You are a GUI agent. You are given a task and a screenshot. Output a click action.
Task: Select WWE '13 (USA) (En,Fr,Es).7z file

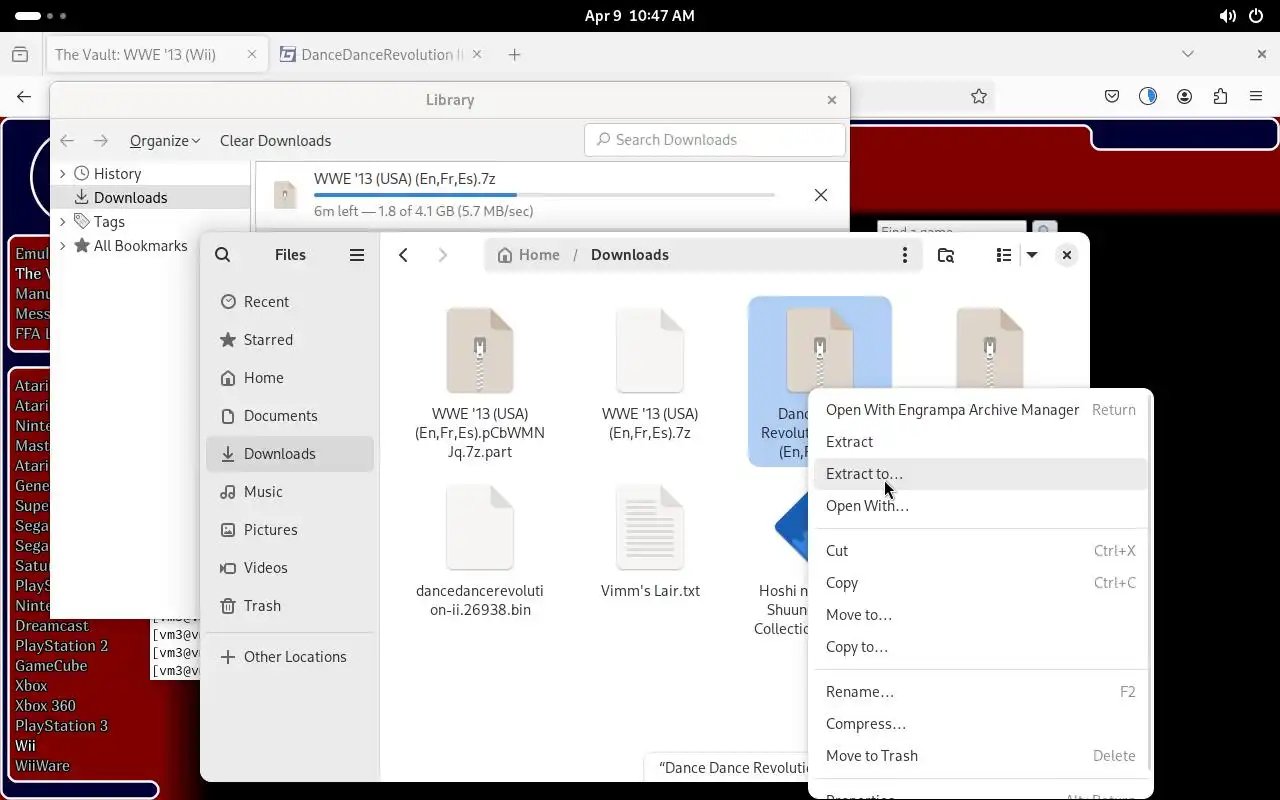click(650, 374)
